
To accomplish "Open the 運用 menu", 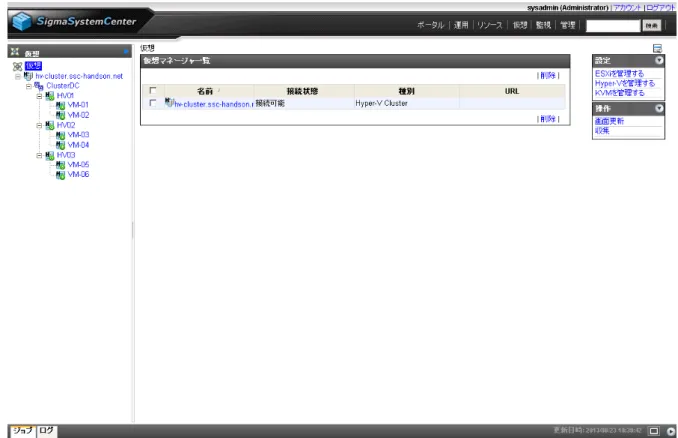I will (x=461, y=25).
